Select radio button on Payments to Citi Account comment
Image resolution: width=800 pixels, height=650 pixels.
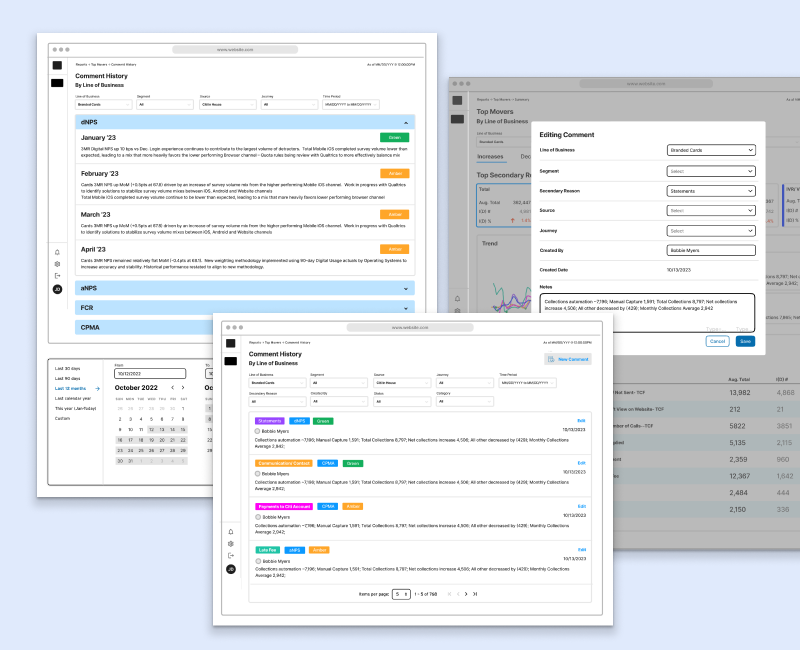tap(257, 517)
